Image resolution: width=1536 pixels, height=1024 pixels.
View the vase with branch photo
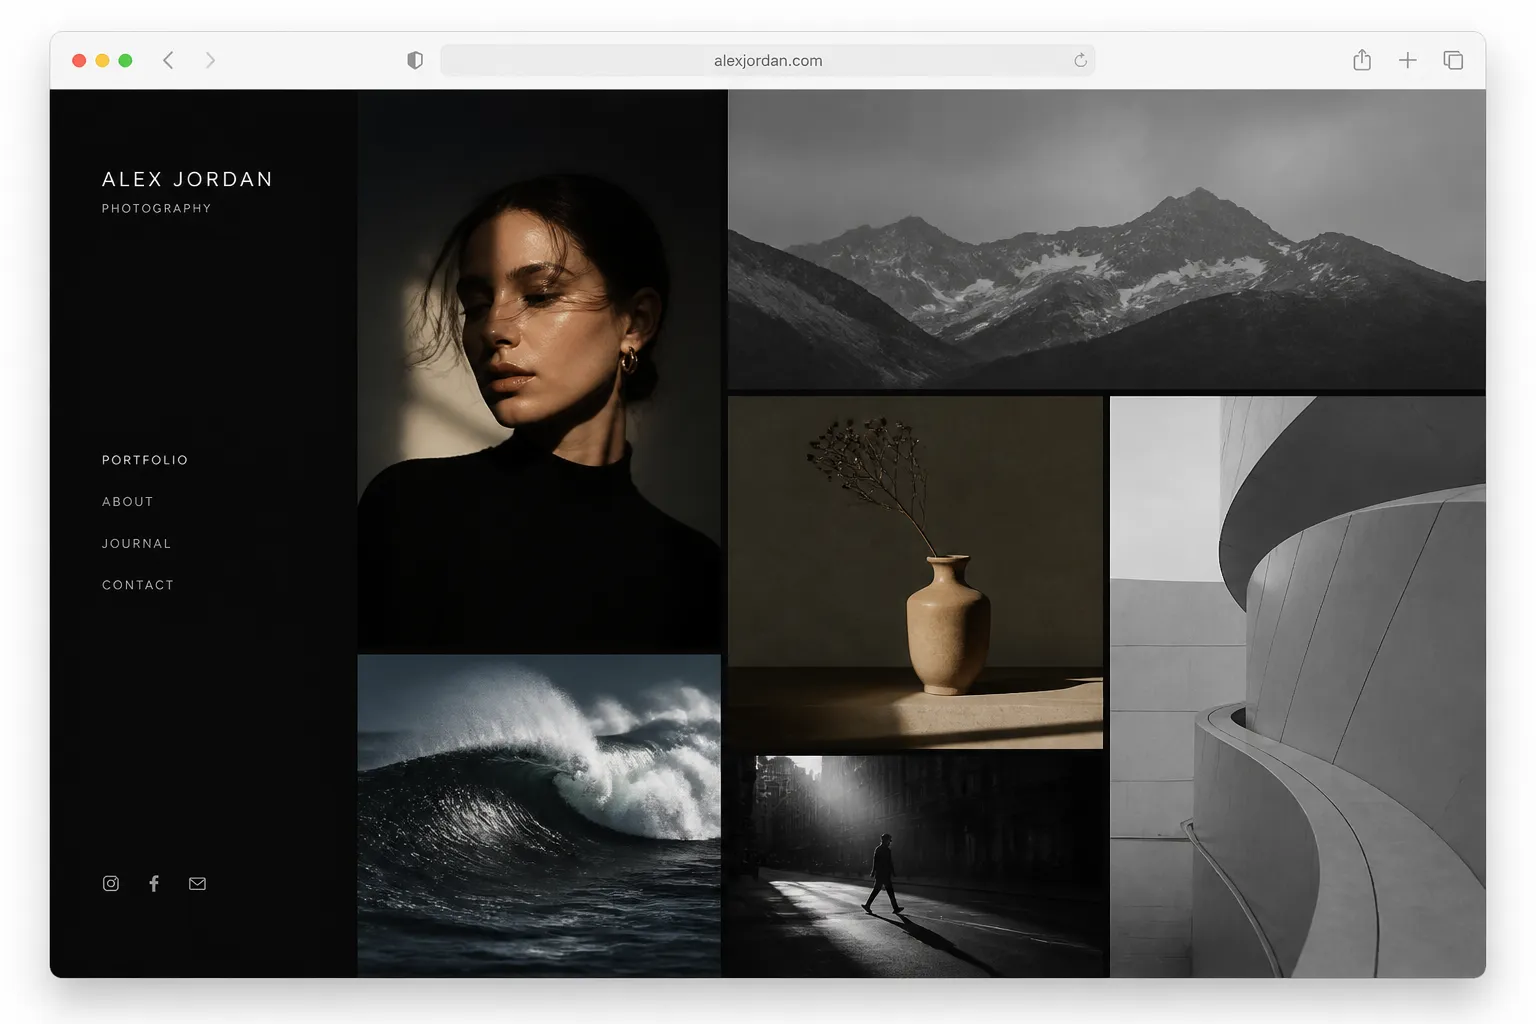(915, 572)
